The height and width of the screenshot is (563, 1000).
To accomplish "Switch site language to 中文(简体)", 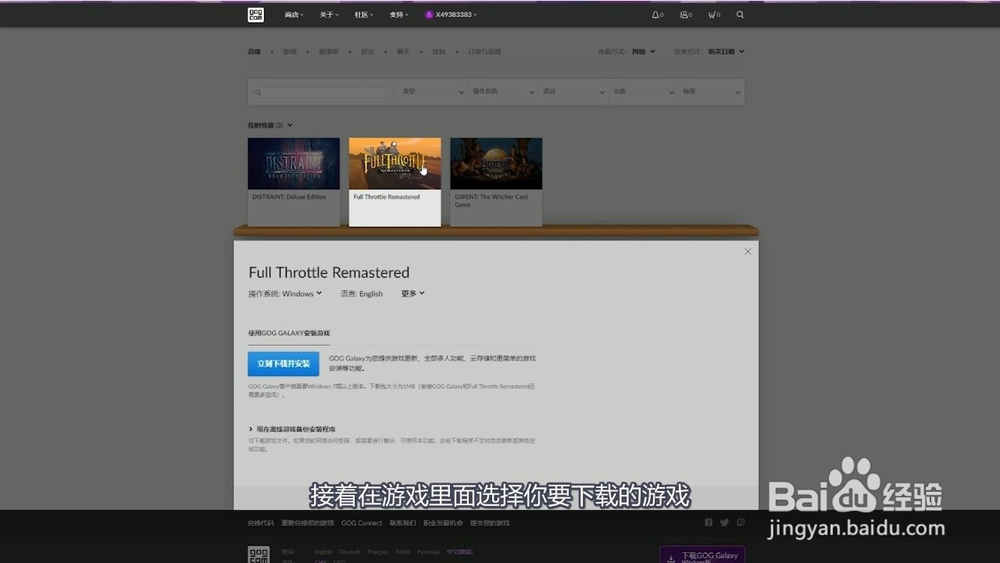I will 460,552.
